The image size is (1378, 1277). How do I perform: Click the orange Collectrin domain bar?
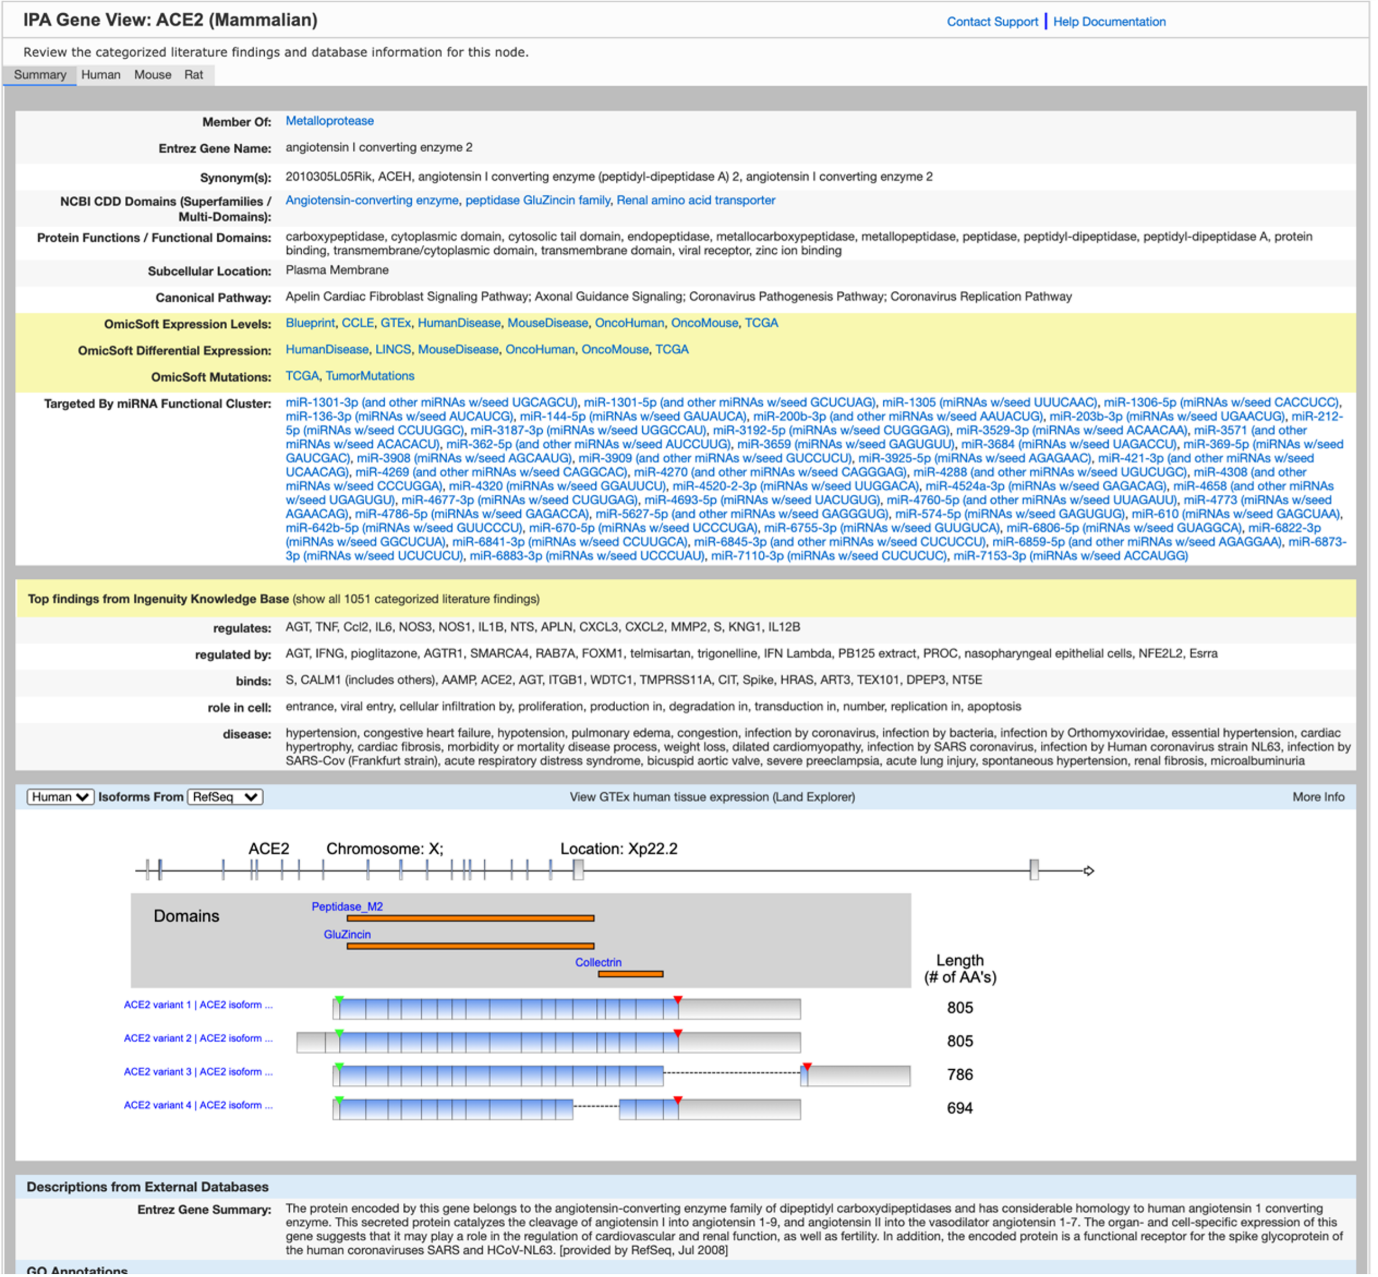pyautogui.click(x=630, y=974)
